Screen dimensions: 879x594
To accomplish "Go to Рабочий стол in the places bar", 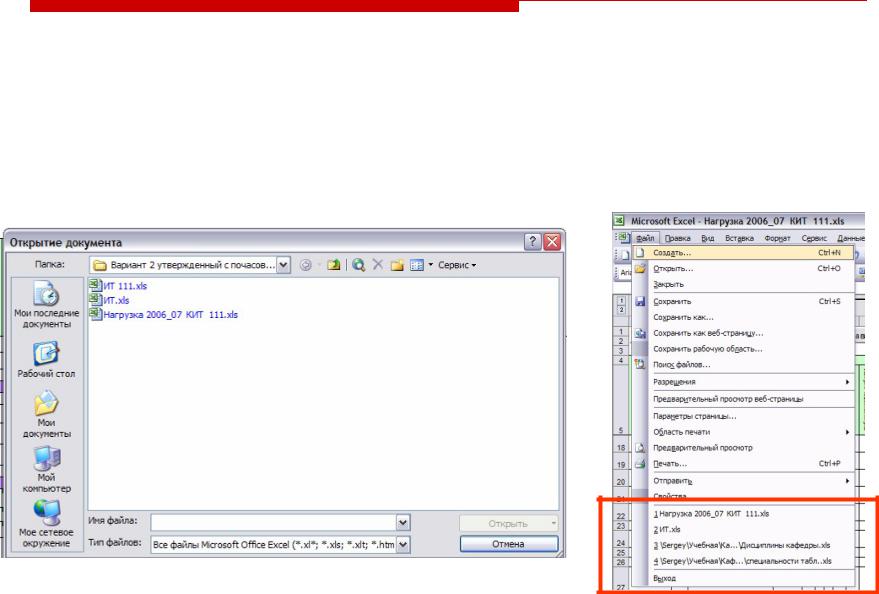I will 47,360.
